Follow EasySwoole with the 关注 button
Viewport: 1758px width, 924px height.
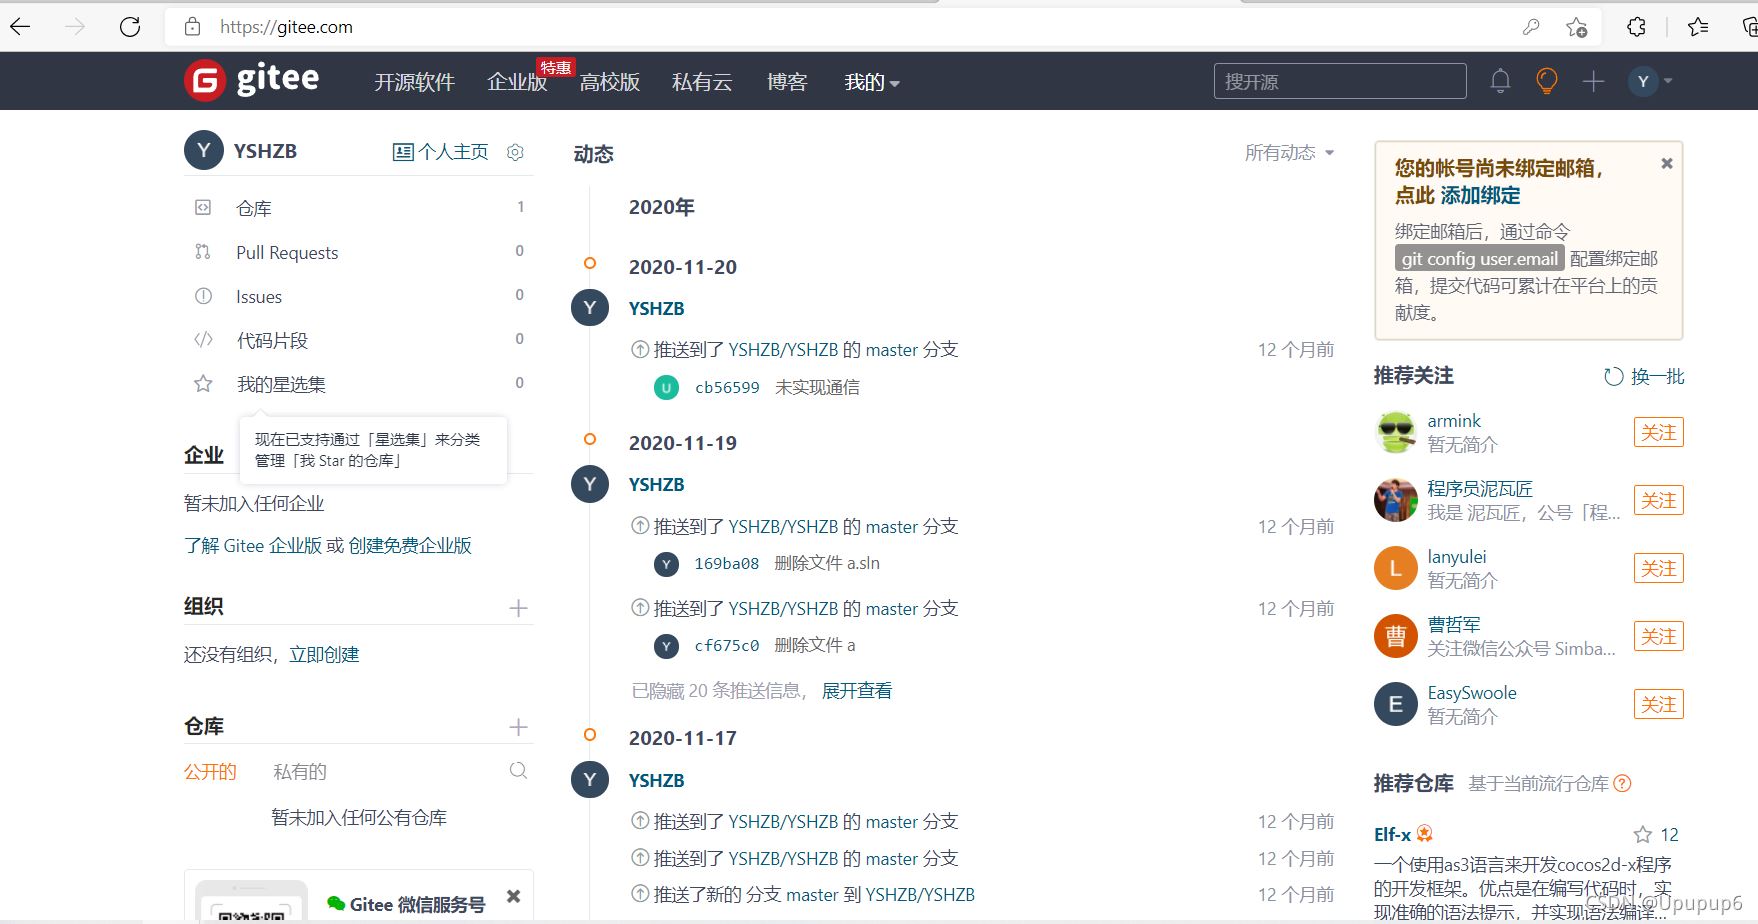coord(1659,705)
